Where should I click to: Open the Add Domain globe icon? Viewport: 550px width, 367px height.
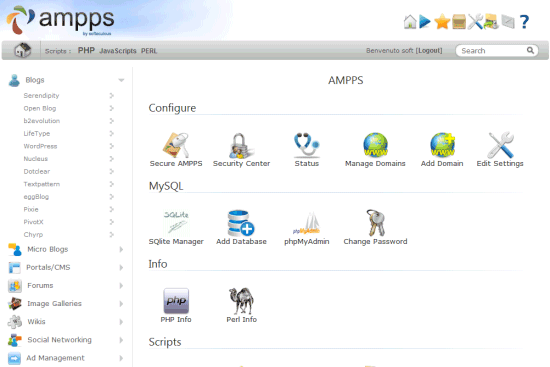click(442, 145)
